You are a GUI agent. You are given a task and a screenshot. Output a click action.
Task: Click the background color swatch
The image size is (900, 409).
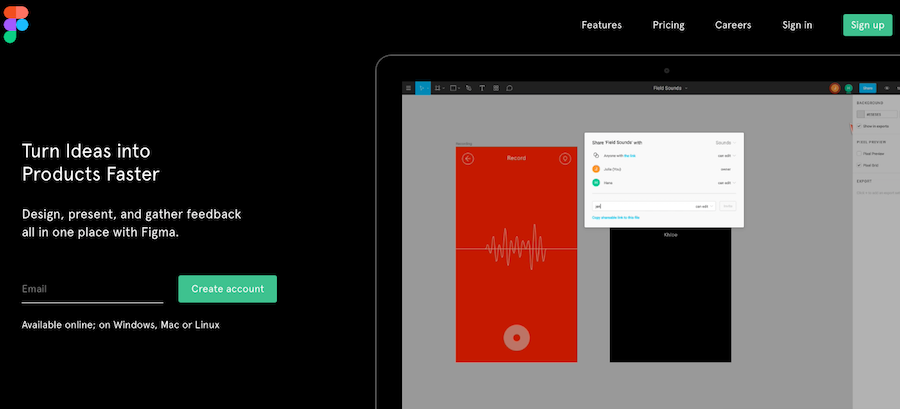click(x=860, y=114)
